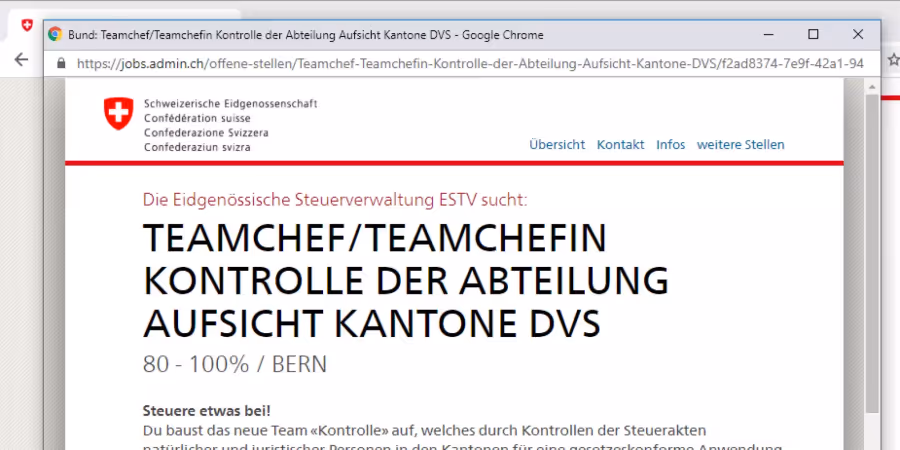Click the 'Schweizerische Eidgenossenschaft' logo text

tap(231, 104)
